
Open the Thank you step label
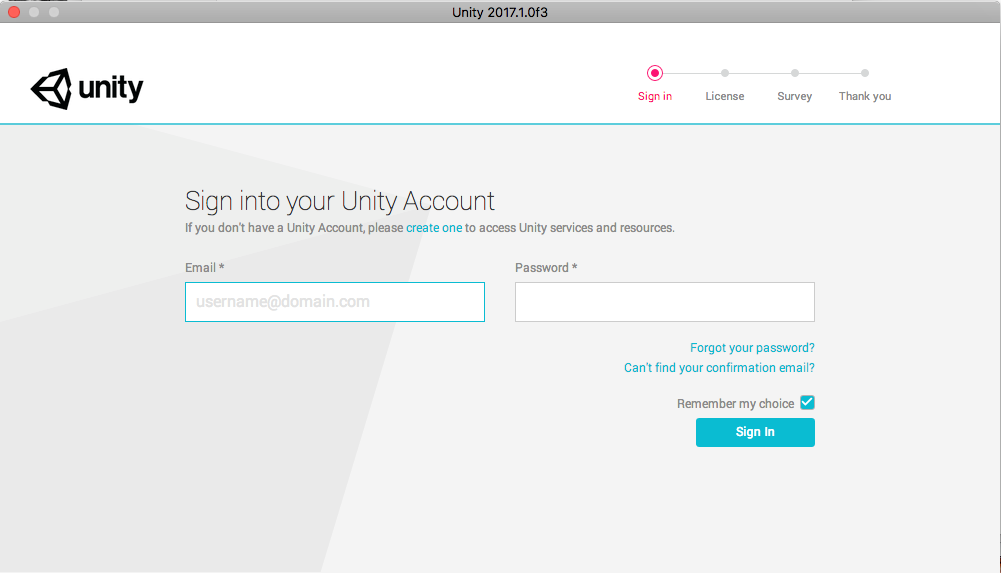pos(864,96)
